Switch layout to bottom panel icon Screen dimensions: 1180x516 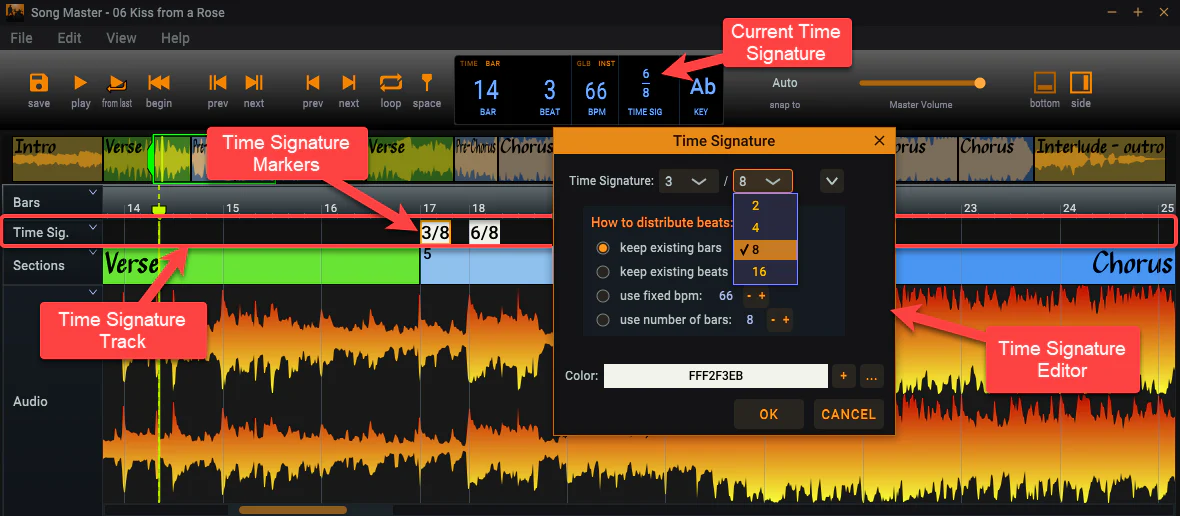point(1045,83)
